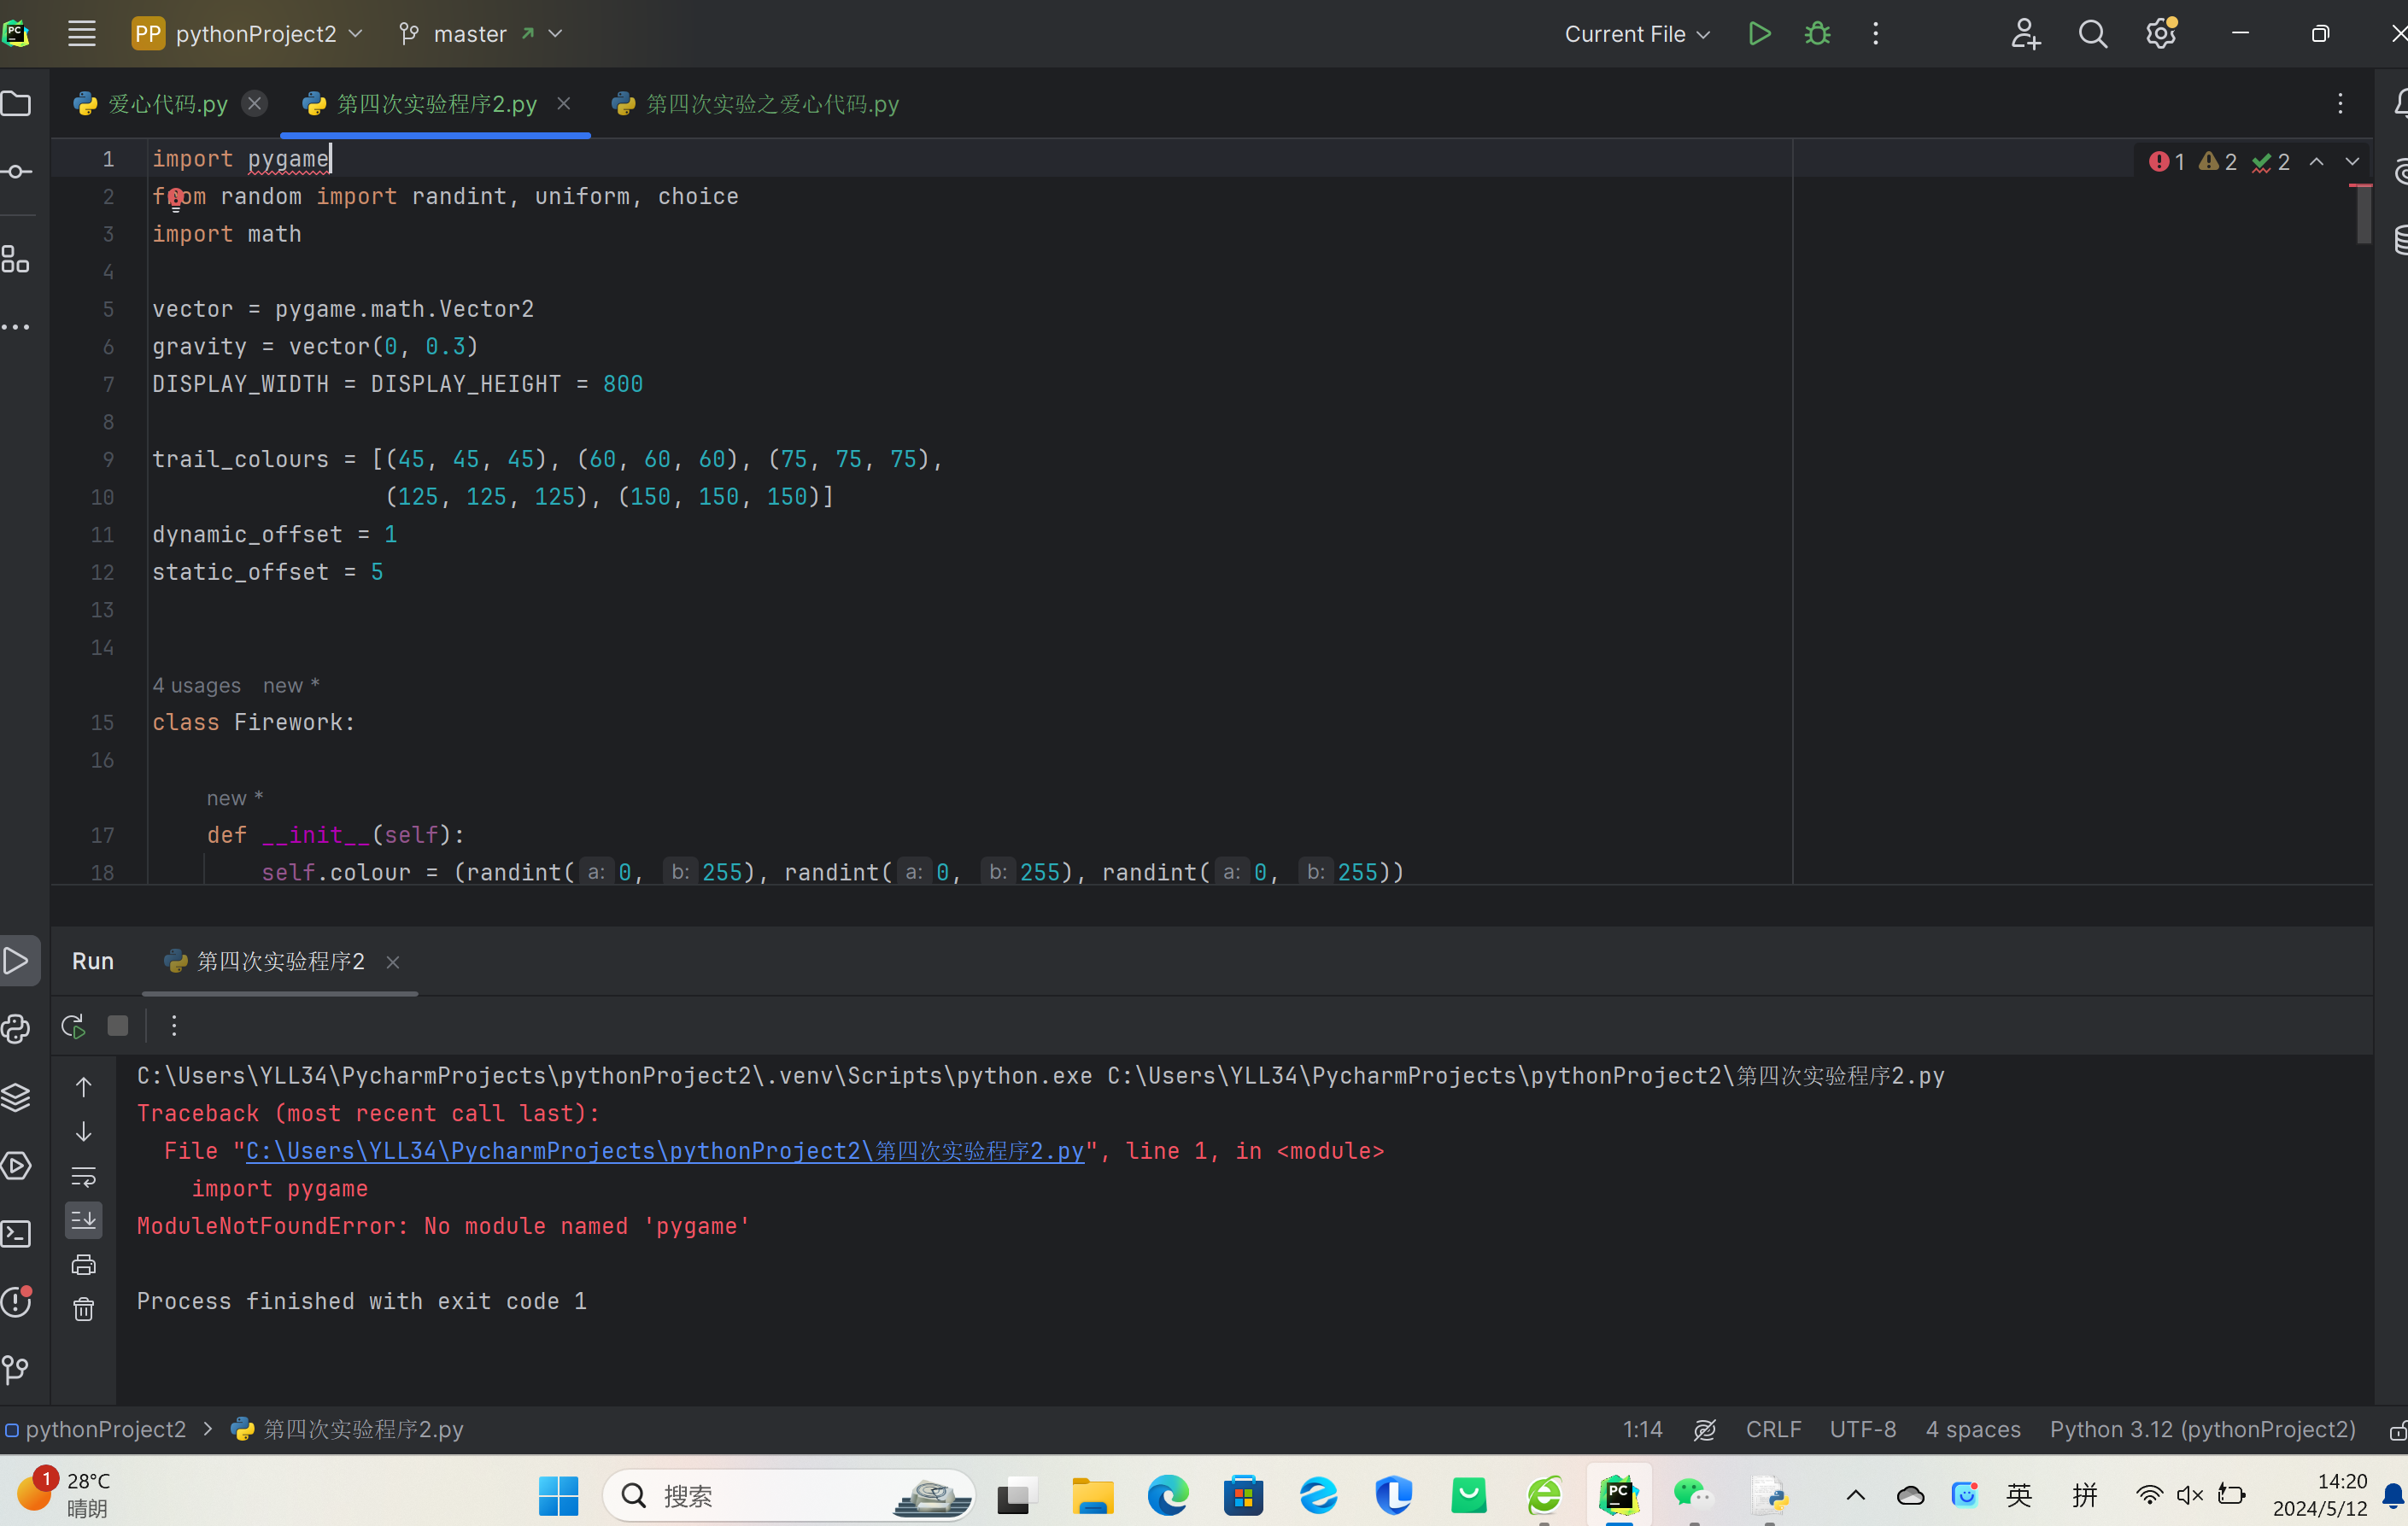Close the 第四次实验程序2 run tab
The image size is (2408, 1526).
pyautogui.click(x=393, y=962)
